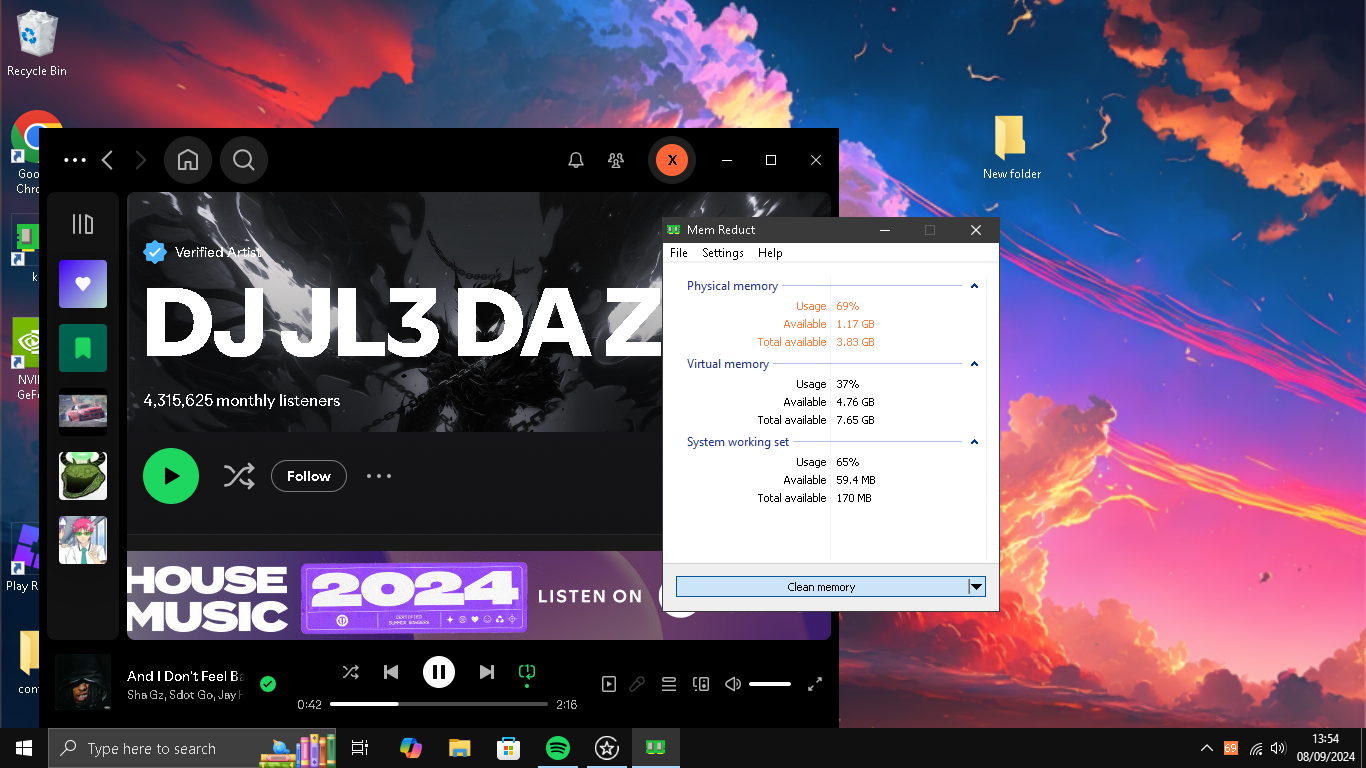Open File Explorer from the taskbar
Screen dimensions: 1366x768
pyautogui.click(x=459, y=748)
